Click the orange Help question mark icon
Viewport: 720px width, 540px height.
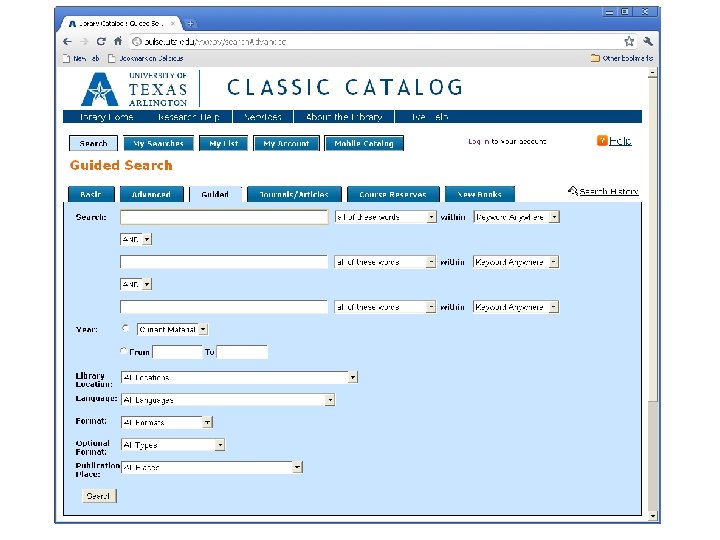tap(602, 141)
